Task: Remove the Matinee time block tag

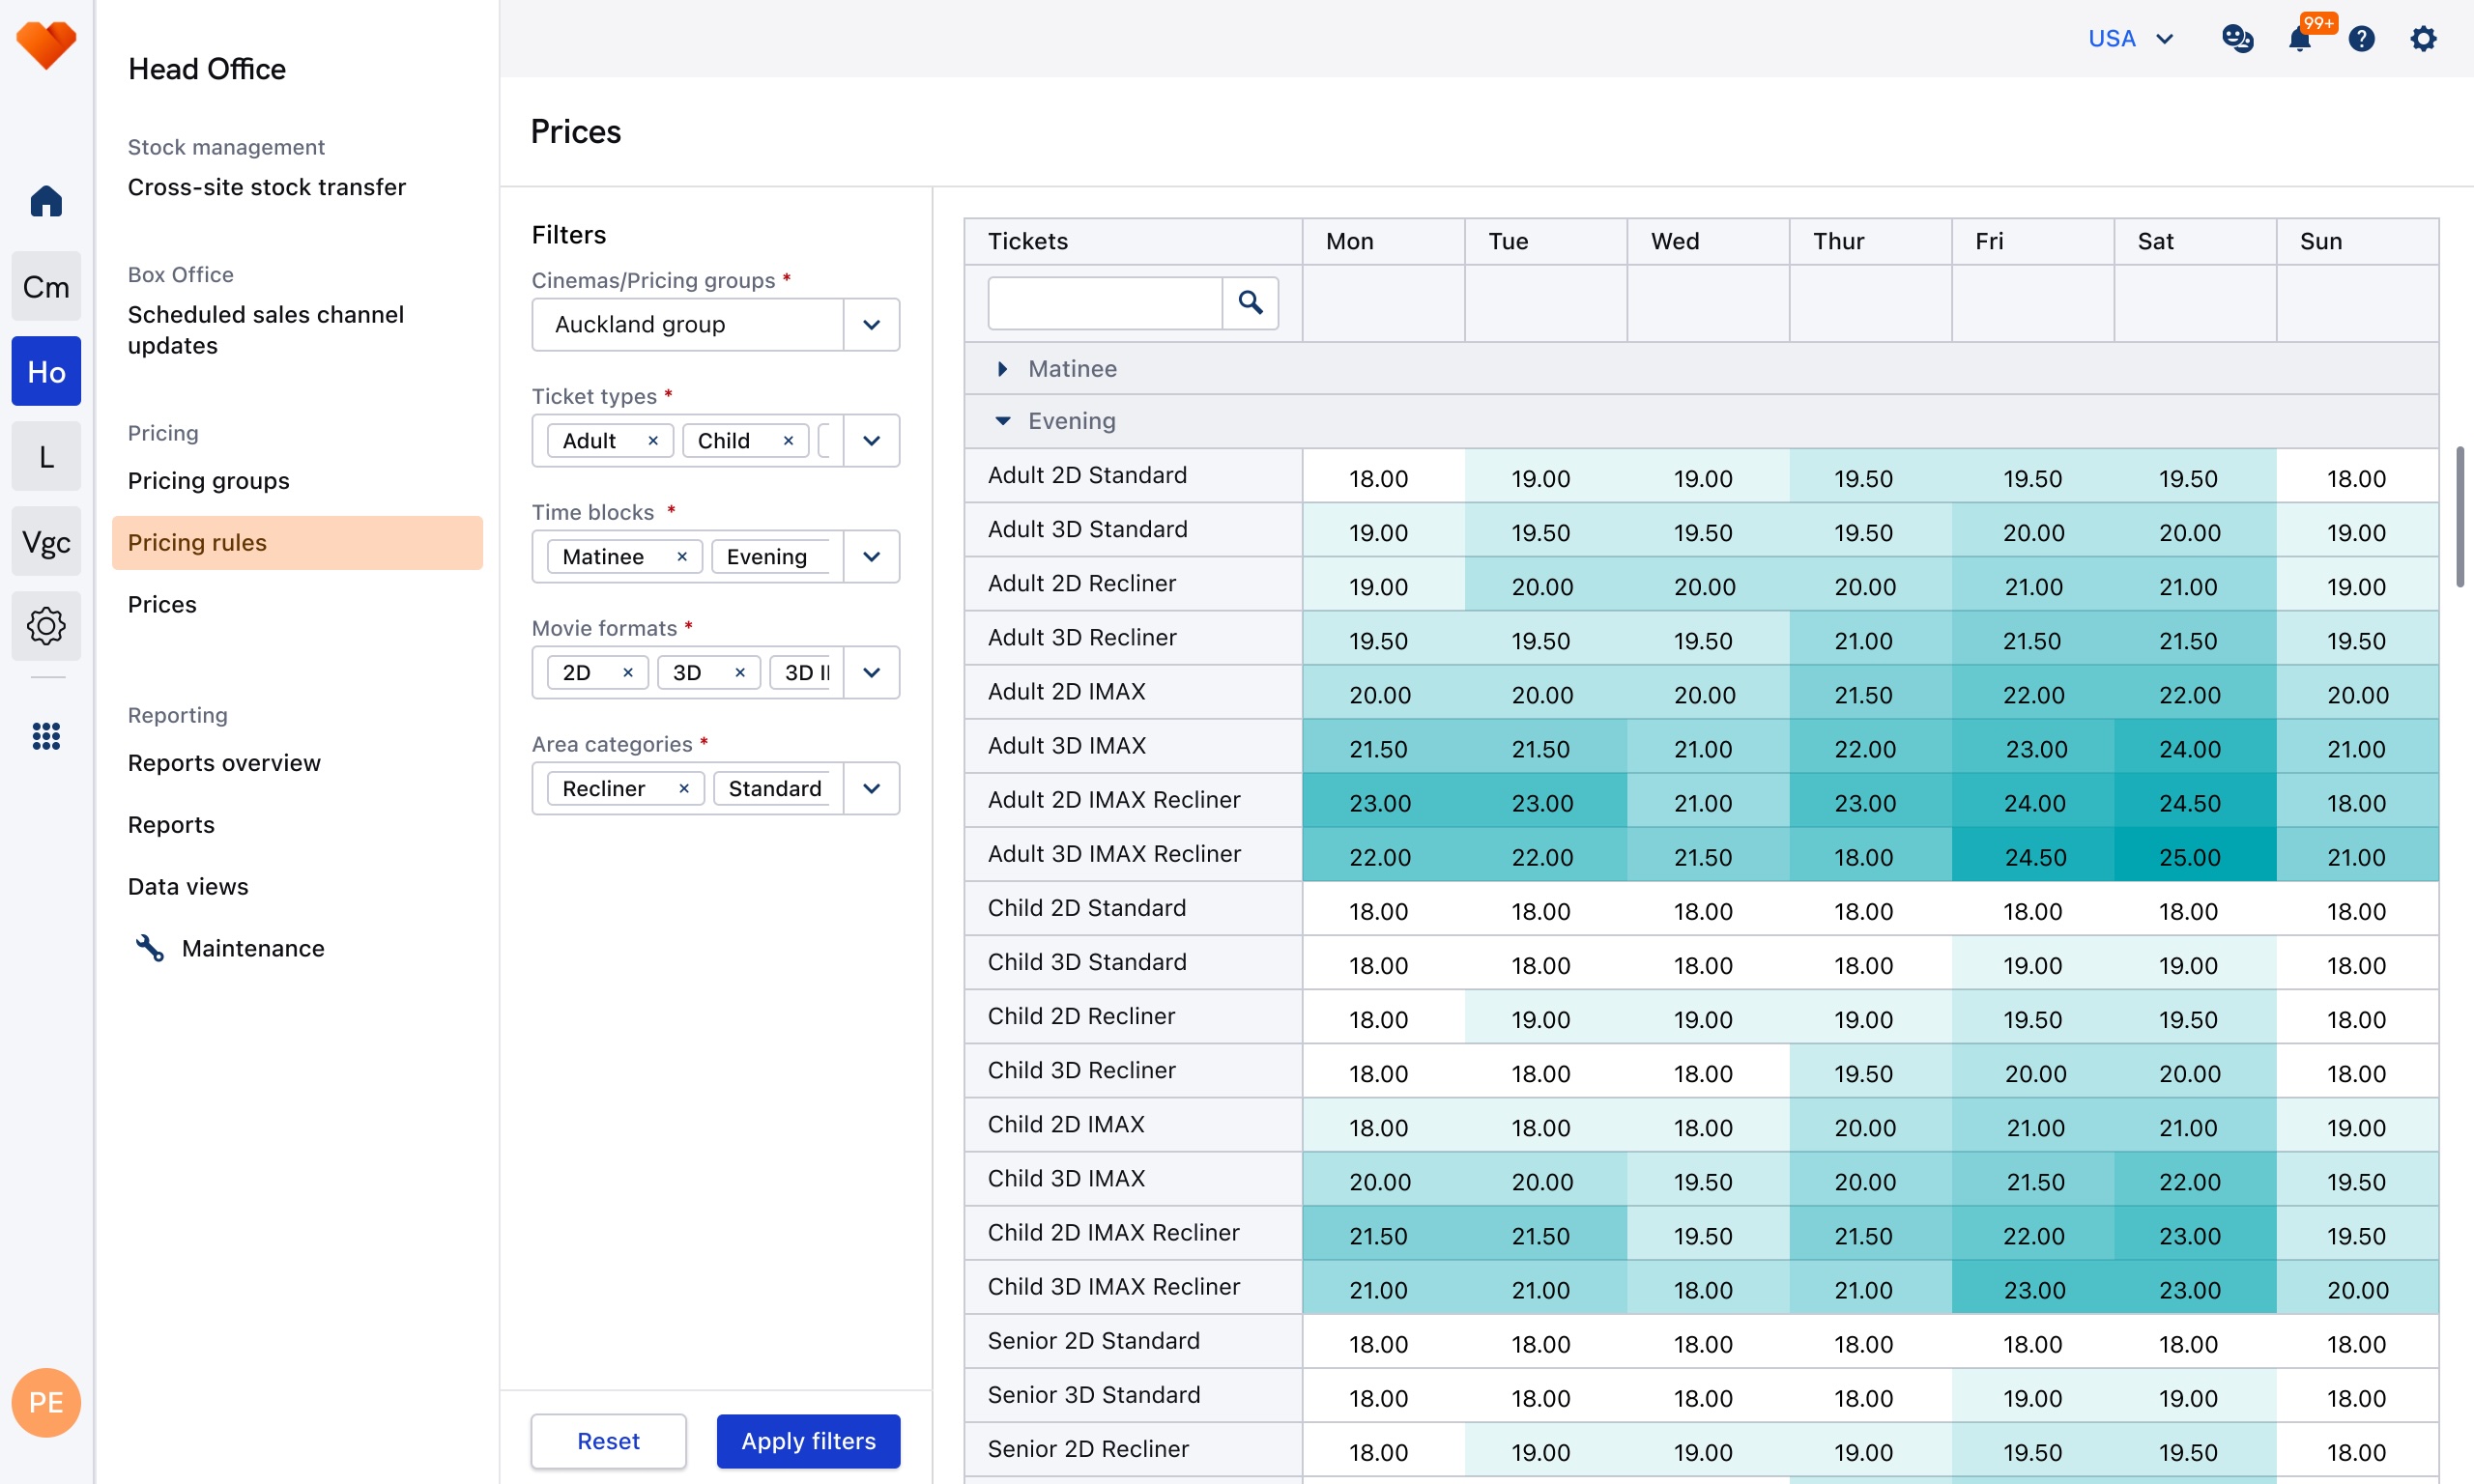Action: click(x=682, y=557)
